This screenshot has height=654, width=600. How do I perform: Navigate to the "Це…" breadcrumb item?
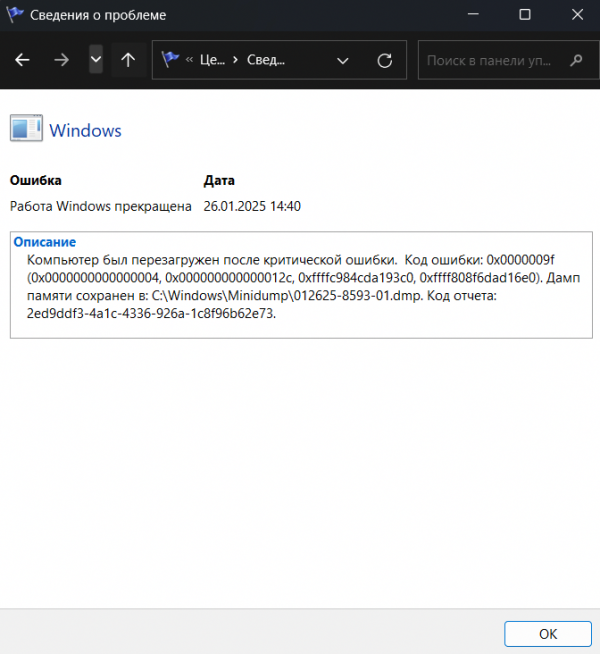coord(212,60)
